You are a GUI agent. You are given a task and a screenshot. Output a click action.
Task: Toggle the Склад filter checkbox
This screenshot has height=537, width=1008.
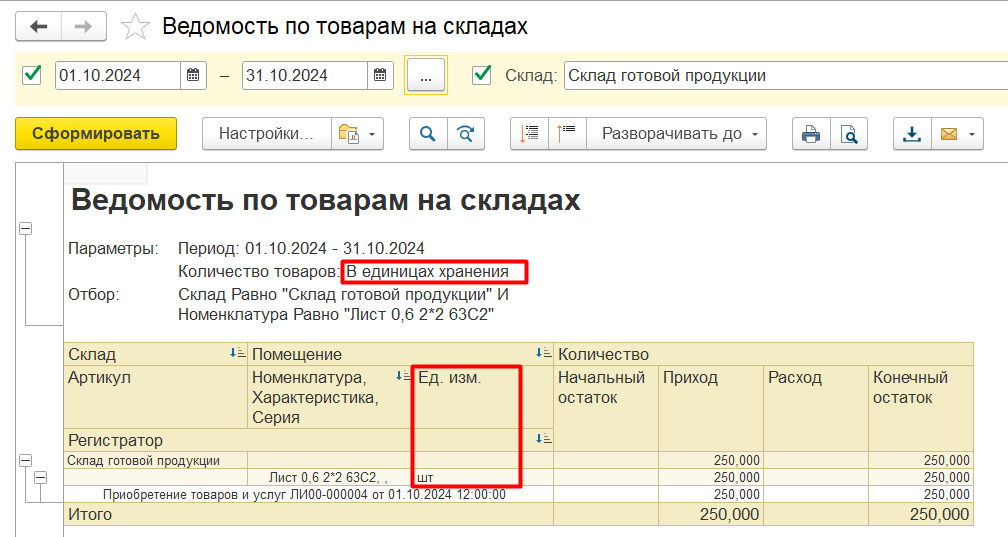click(x=482, y=75)
